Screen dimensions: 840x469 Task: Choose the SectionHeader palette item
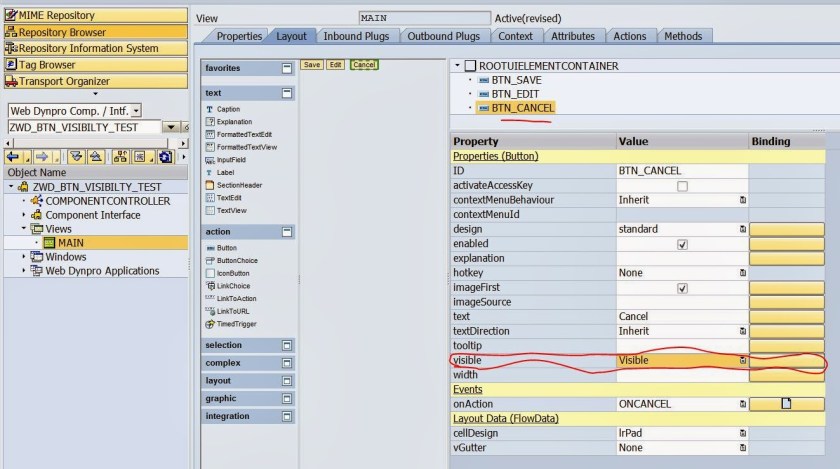[x=238, y=185]
